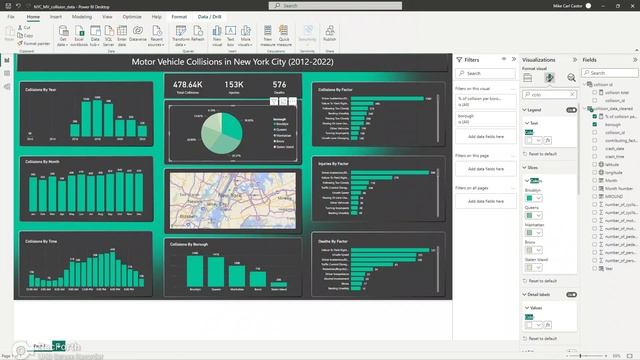The height and width of the screenshot is (360, 640).
Task: Collapse the Filters pane with chevrons
Action: click(513, 59)
